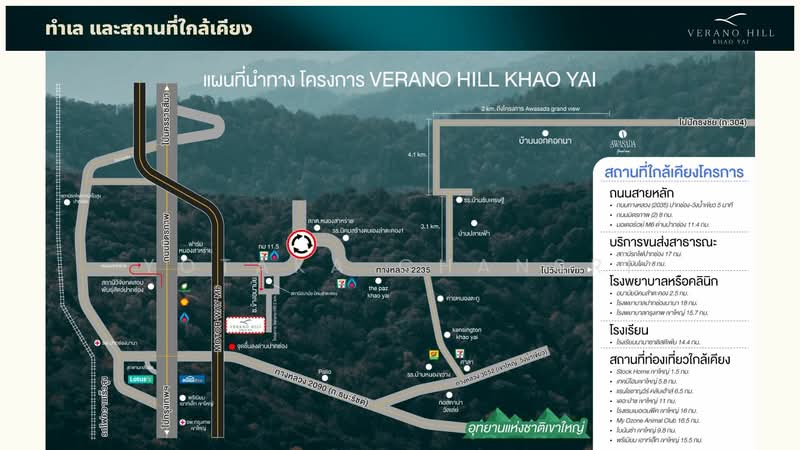Image resolution: width=800 pixels, height=450 pixels.
Task: Click the 2 km. Awasada grand view distance label
Action: [530, 109]
